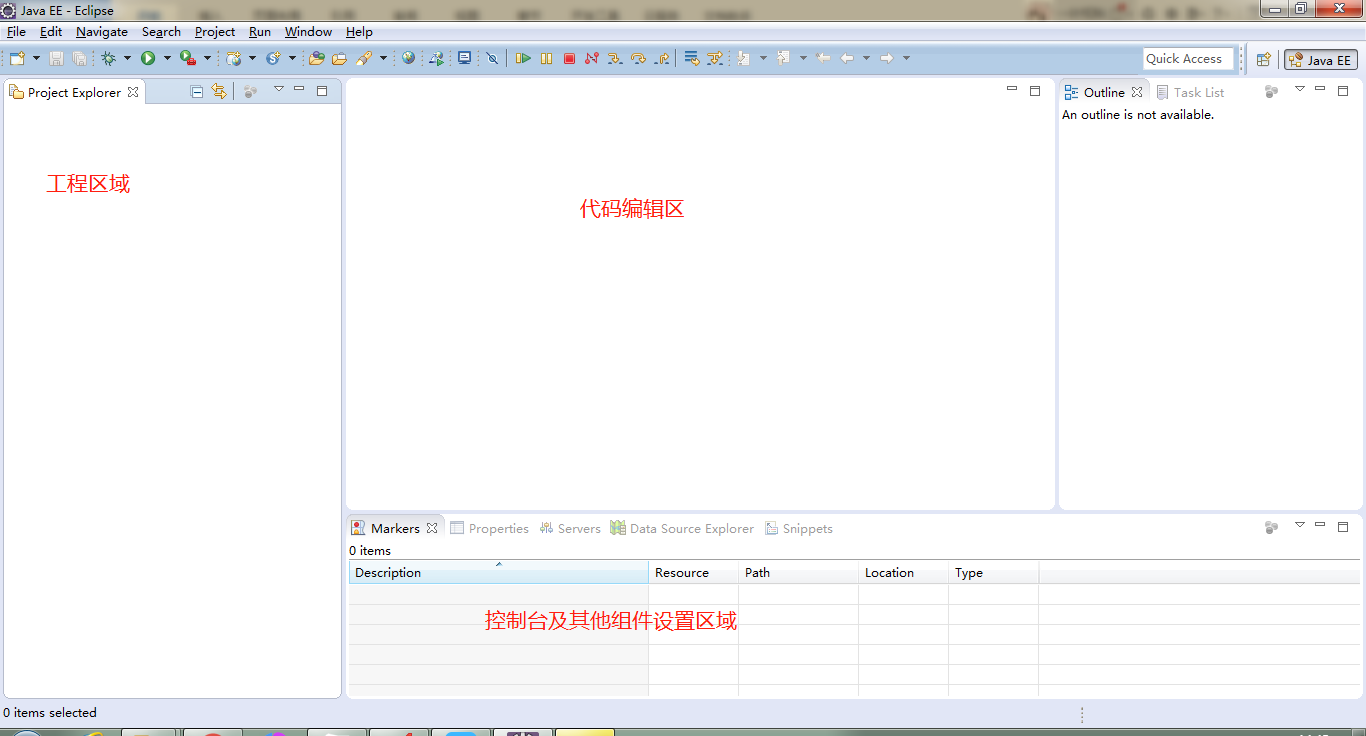Viewport: 1366px width, 736px height.
Task: Click the Location column header
Action: 903,573
